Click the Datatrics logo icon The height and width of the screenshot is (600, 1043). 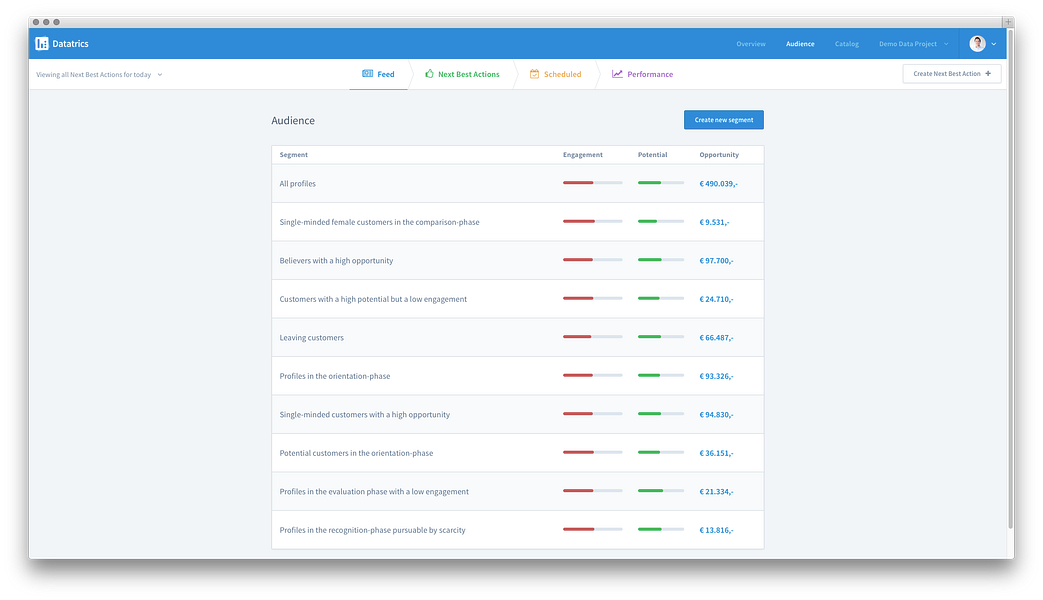tap(41, 43)
